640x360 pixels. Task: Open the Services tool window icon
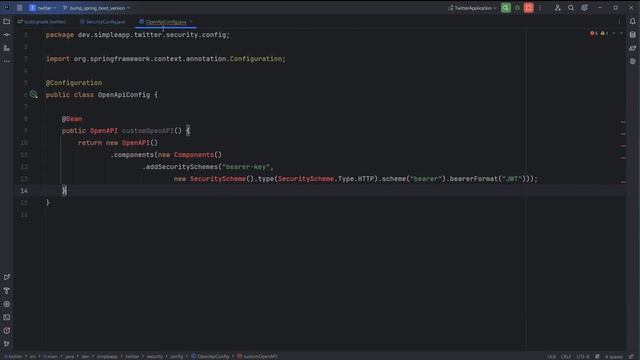coord(7,304)
